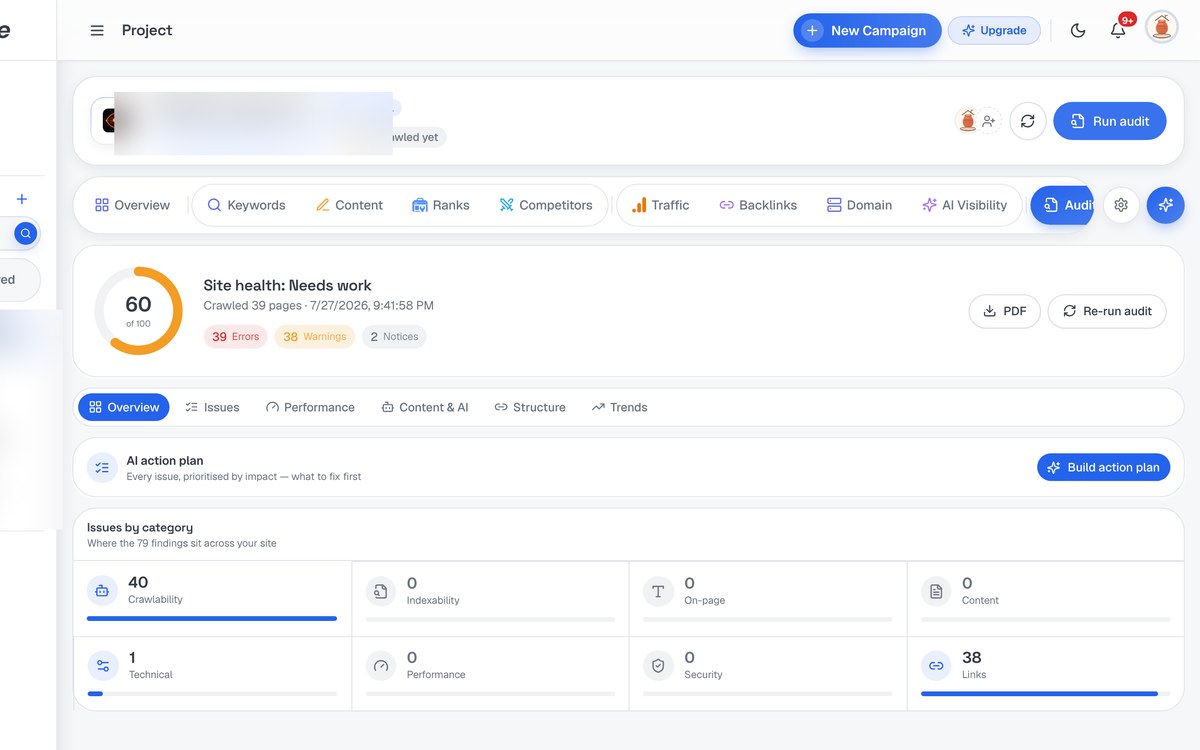
Task: Open the project Overview tab
Action: (132, 205)
